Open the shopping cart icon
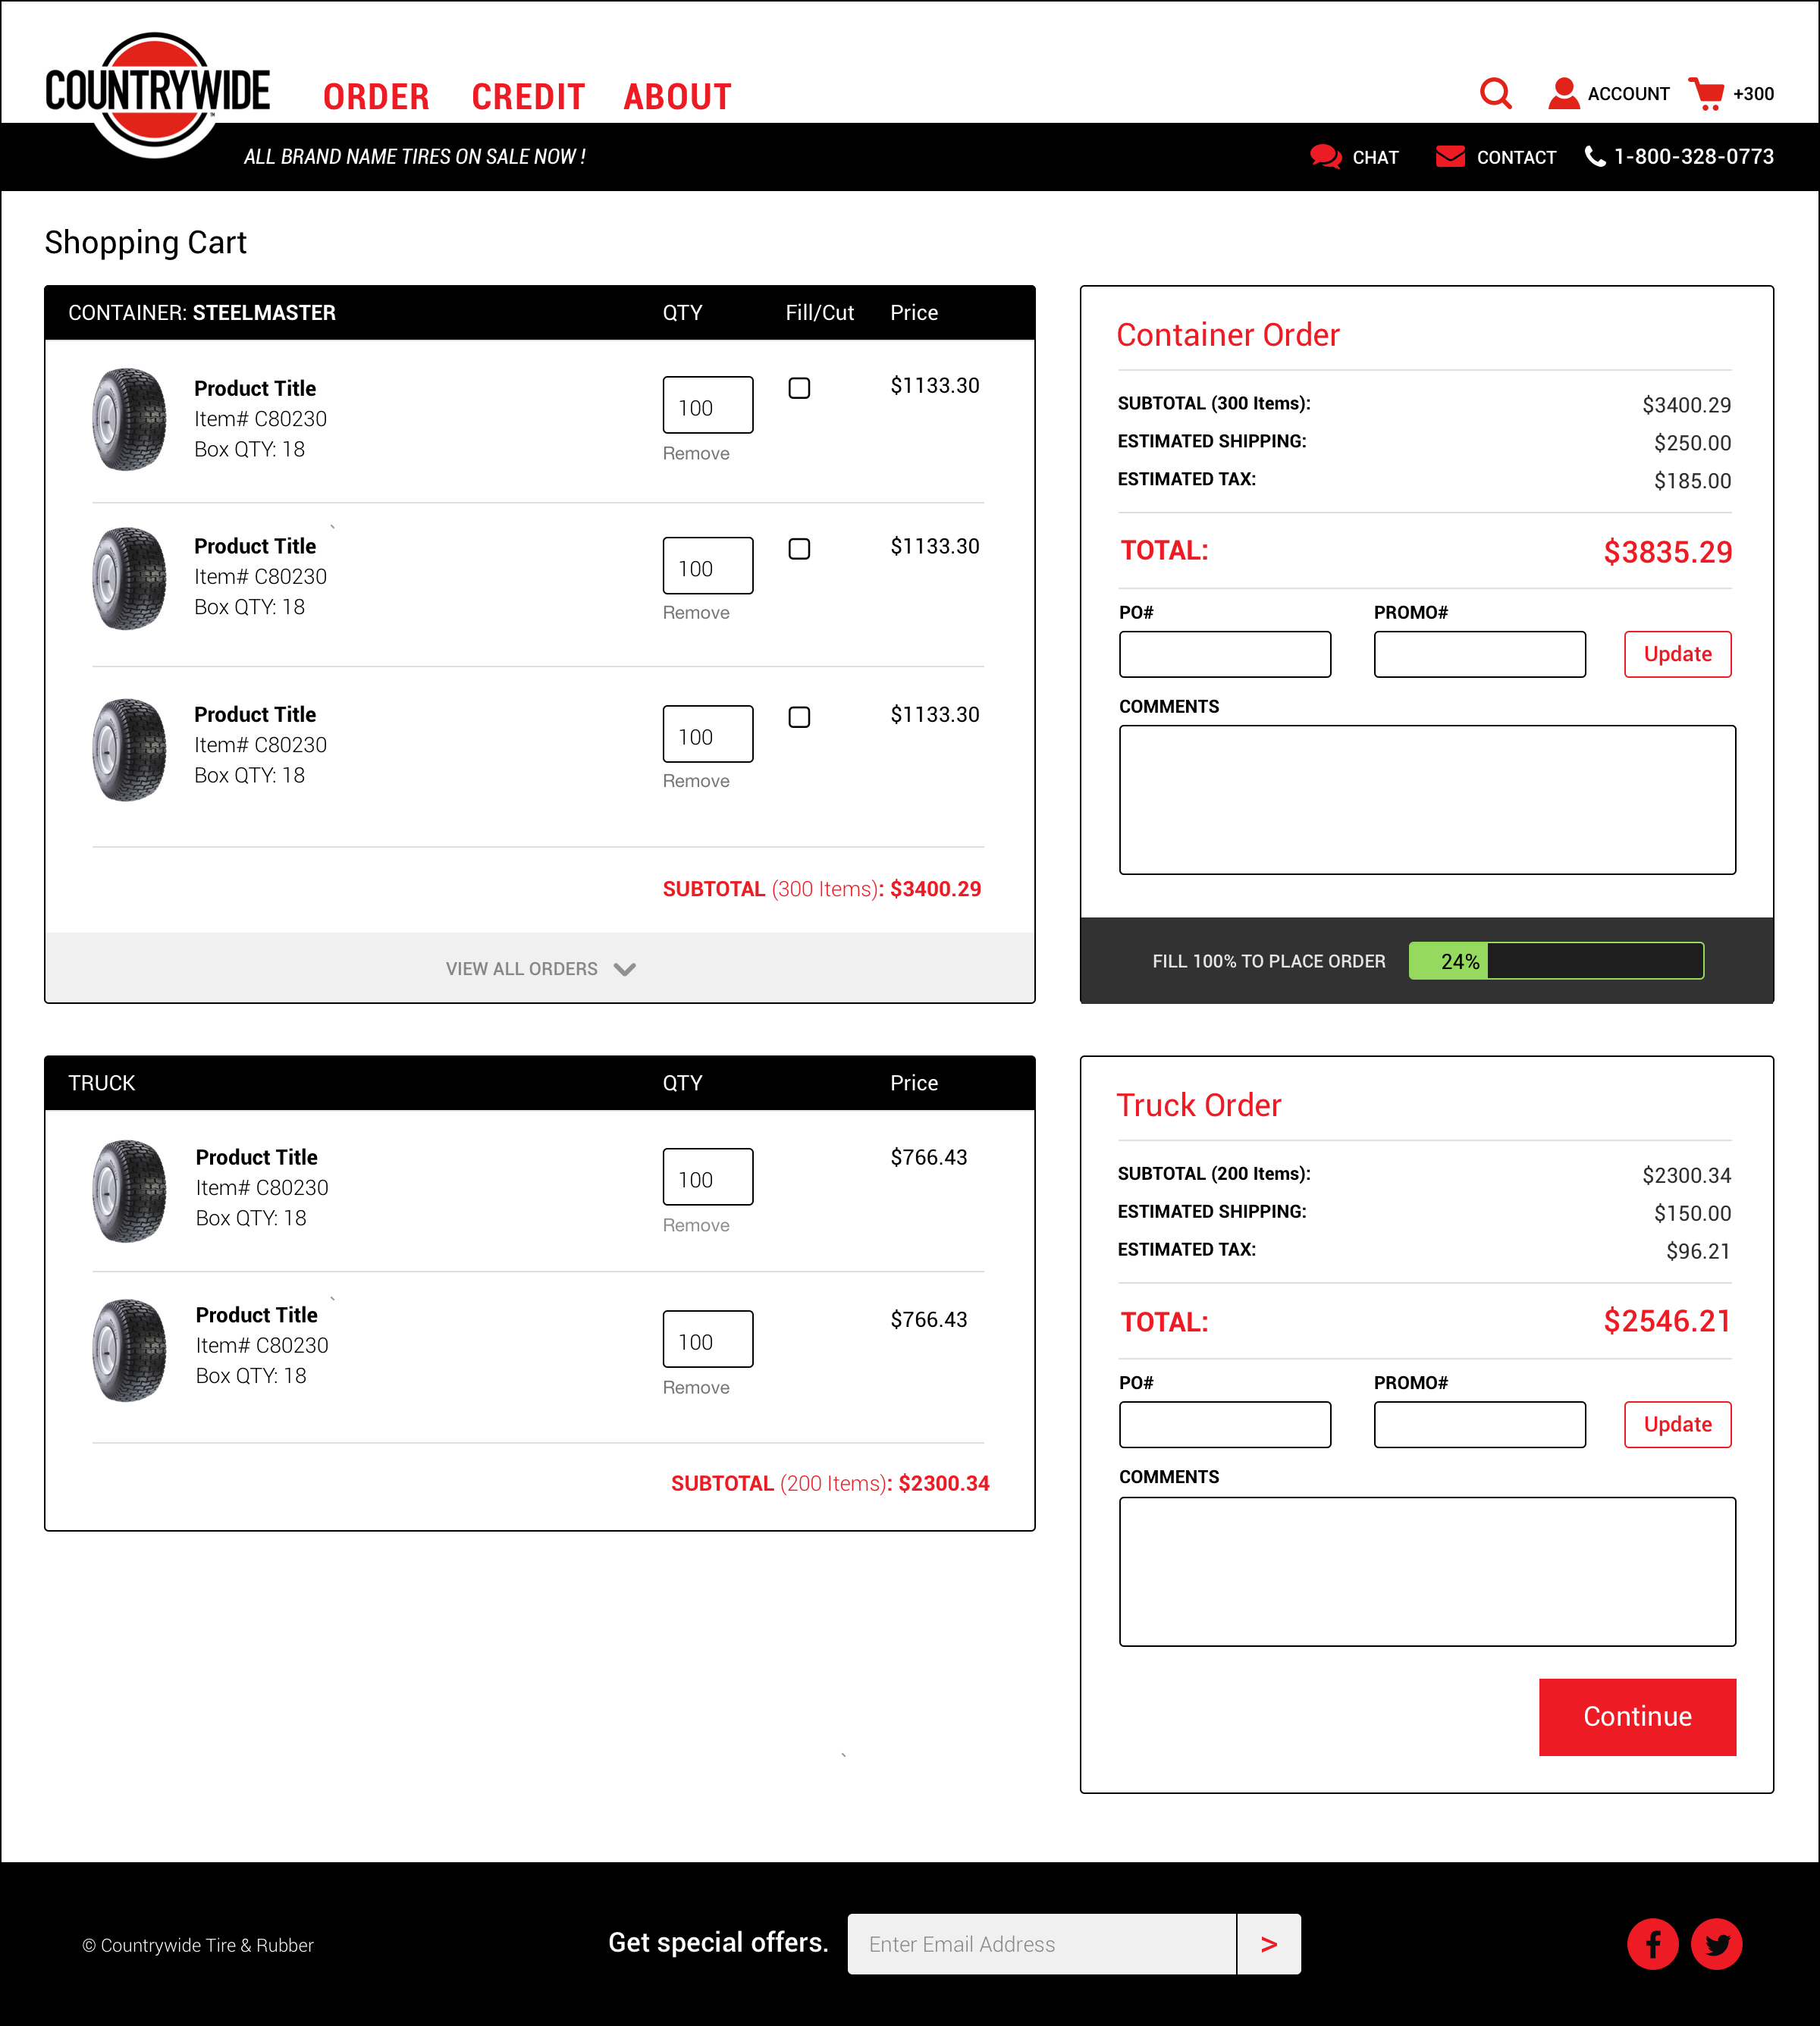The image size is (1820, 2026). 1706,93
